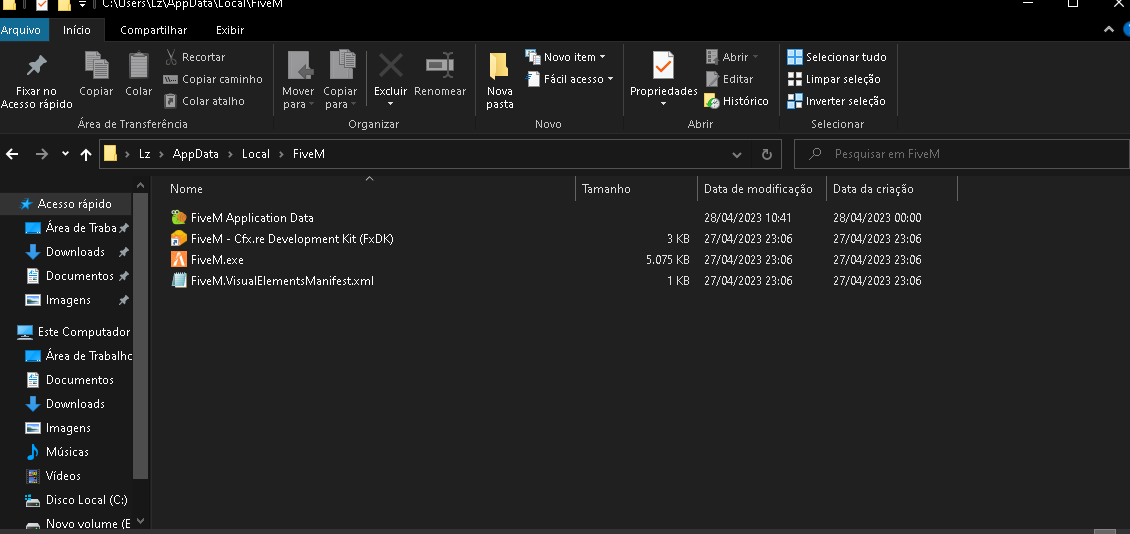This screenshot has height=534, width=1130.
Task: Switch to the Compartilhar ribbon tab
Action: tap(153, 30)
